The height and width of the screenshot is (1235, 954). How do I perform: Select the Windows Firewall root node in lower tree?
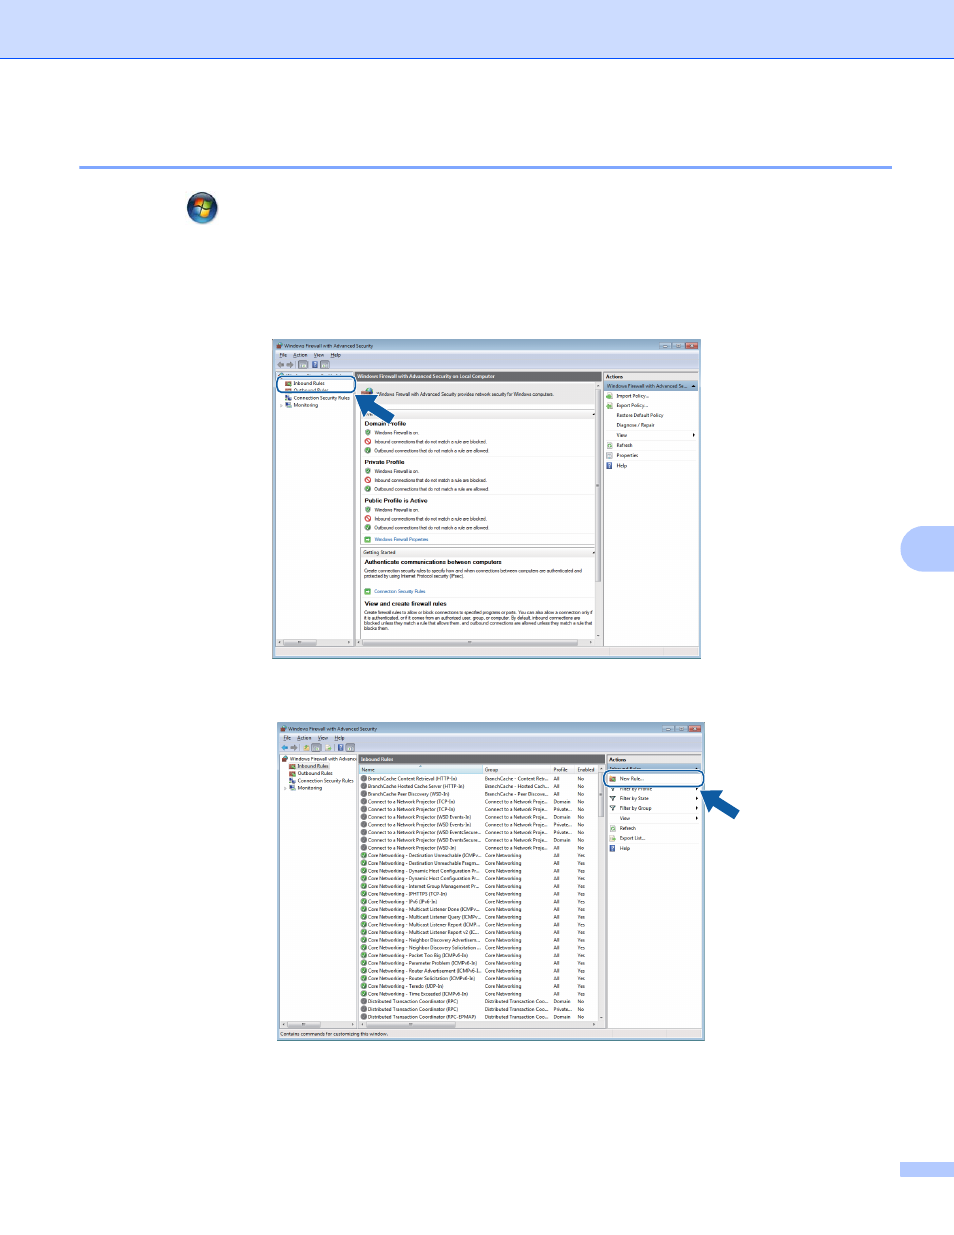click(321, 758)
